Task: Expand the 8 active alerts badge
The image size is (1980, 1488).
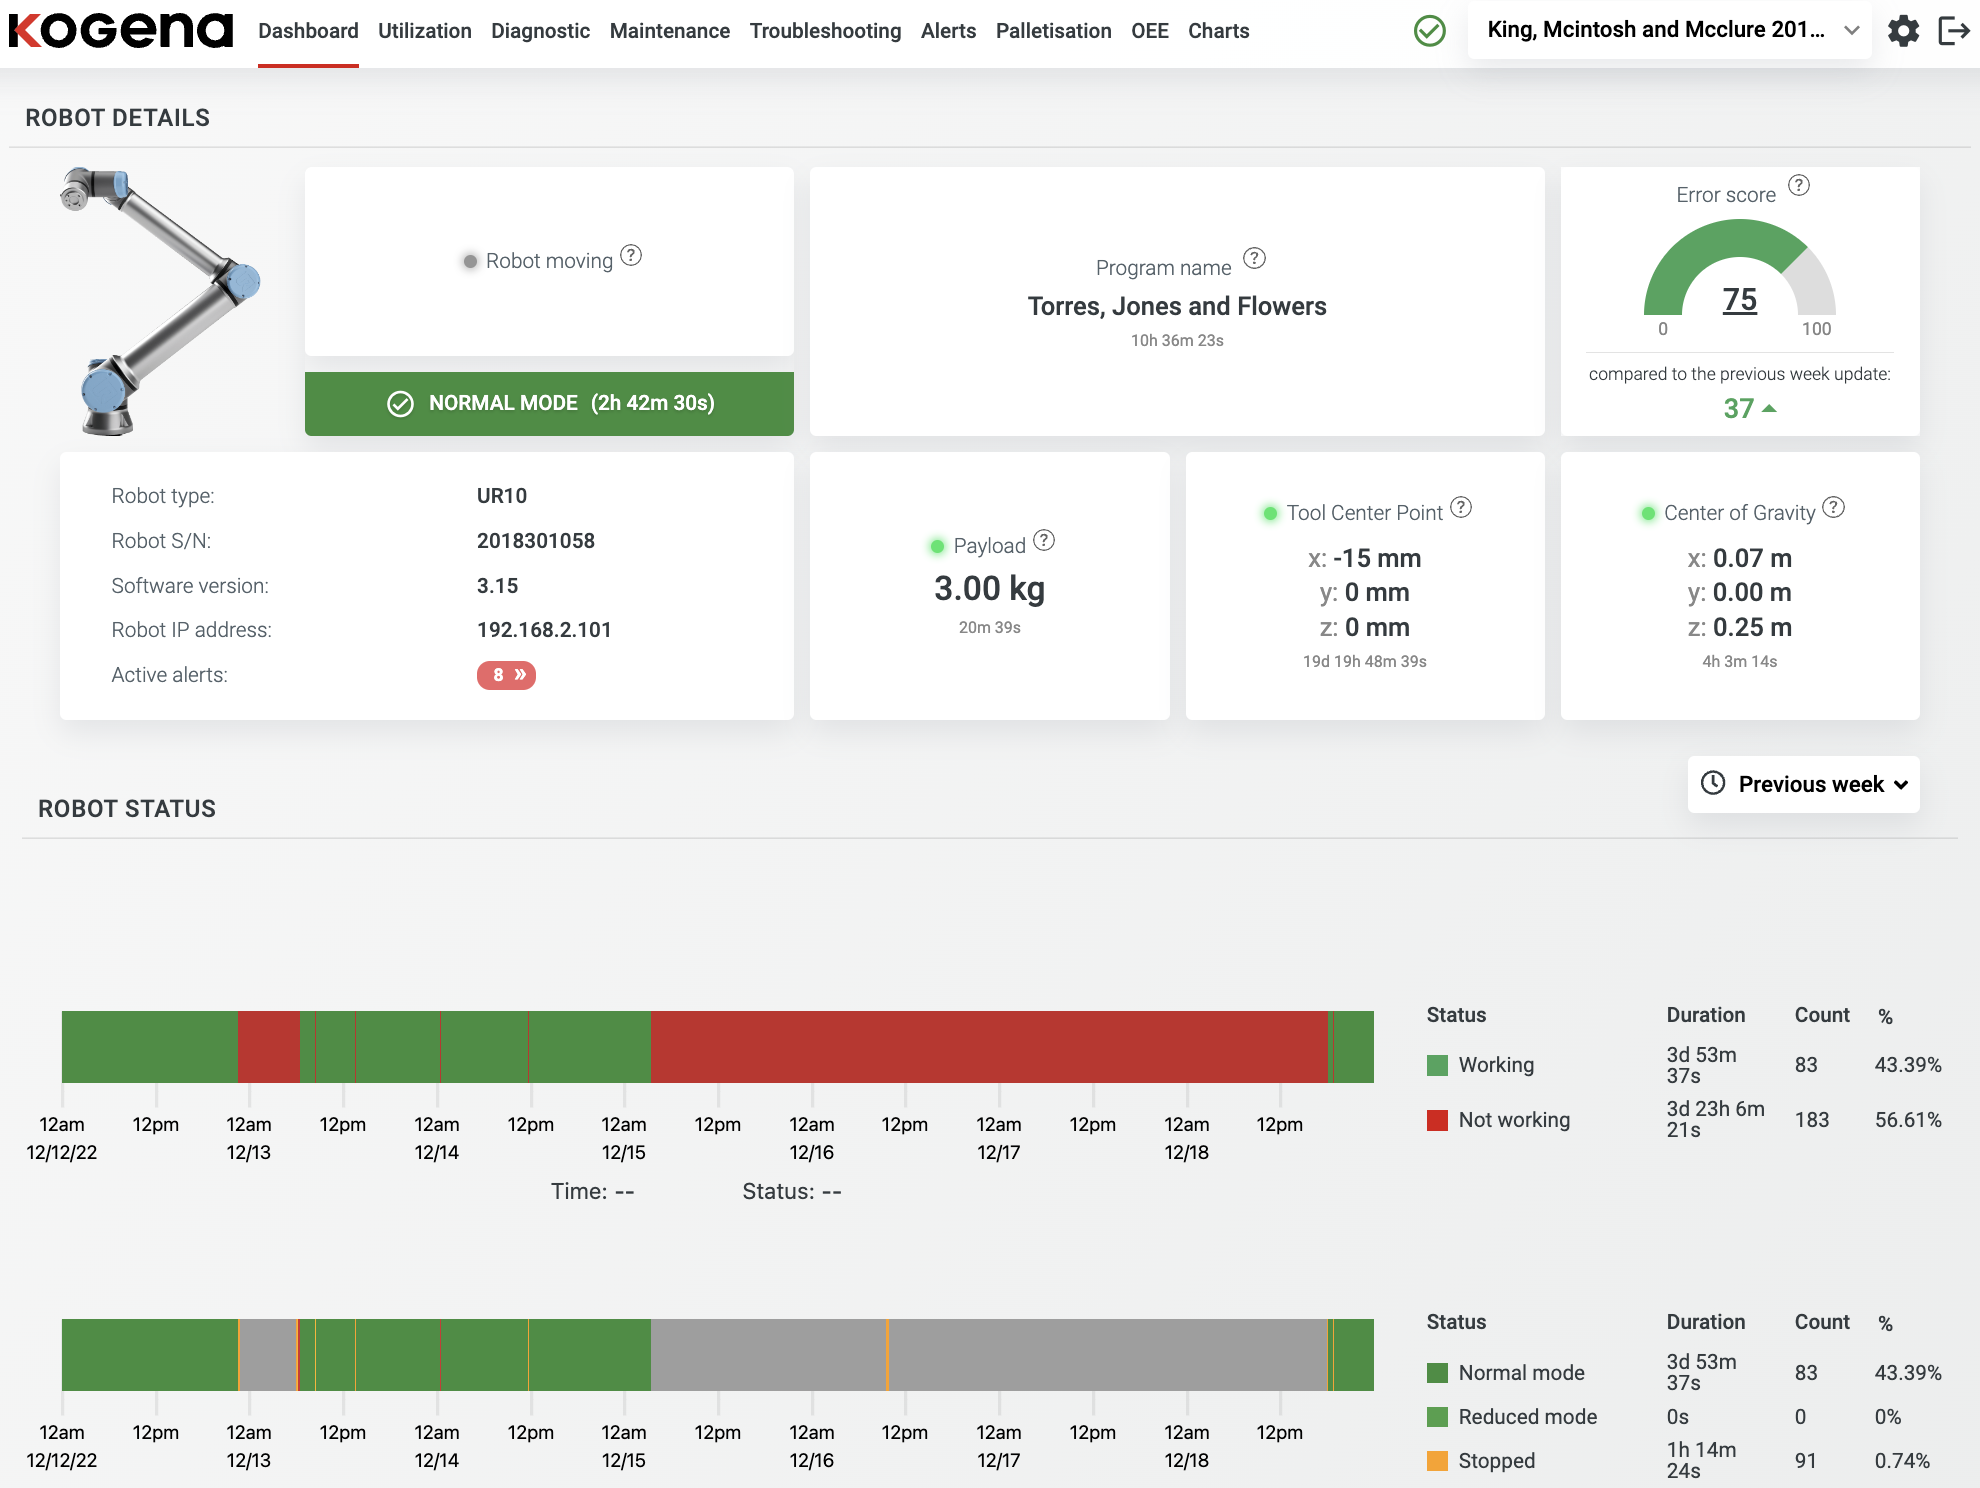Action: tap(506, 675)
